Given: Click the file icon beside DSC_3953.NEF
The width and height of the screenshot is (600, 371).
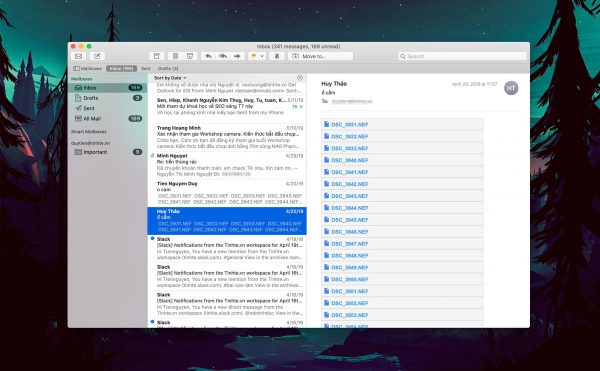Looking at the screenshot, I should click(x=326, y=315).
